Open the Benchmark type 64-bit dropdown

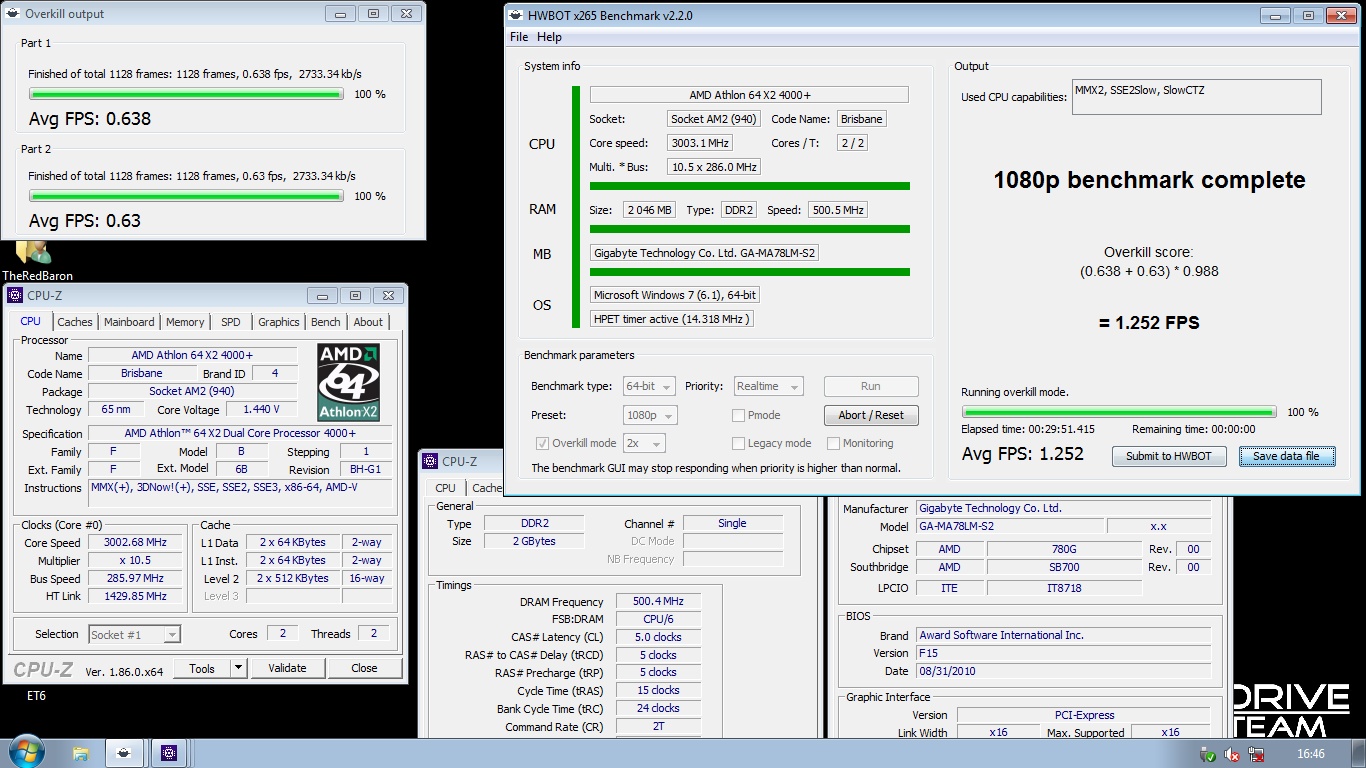pyautogui.click(x=649, y=386)
